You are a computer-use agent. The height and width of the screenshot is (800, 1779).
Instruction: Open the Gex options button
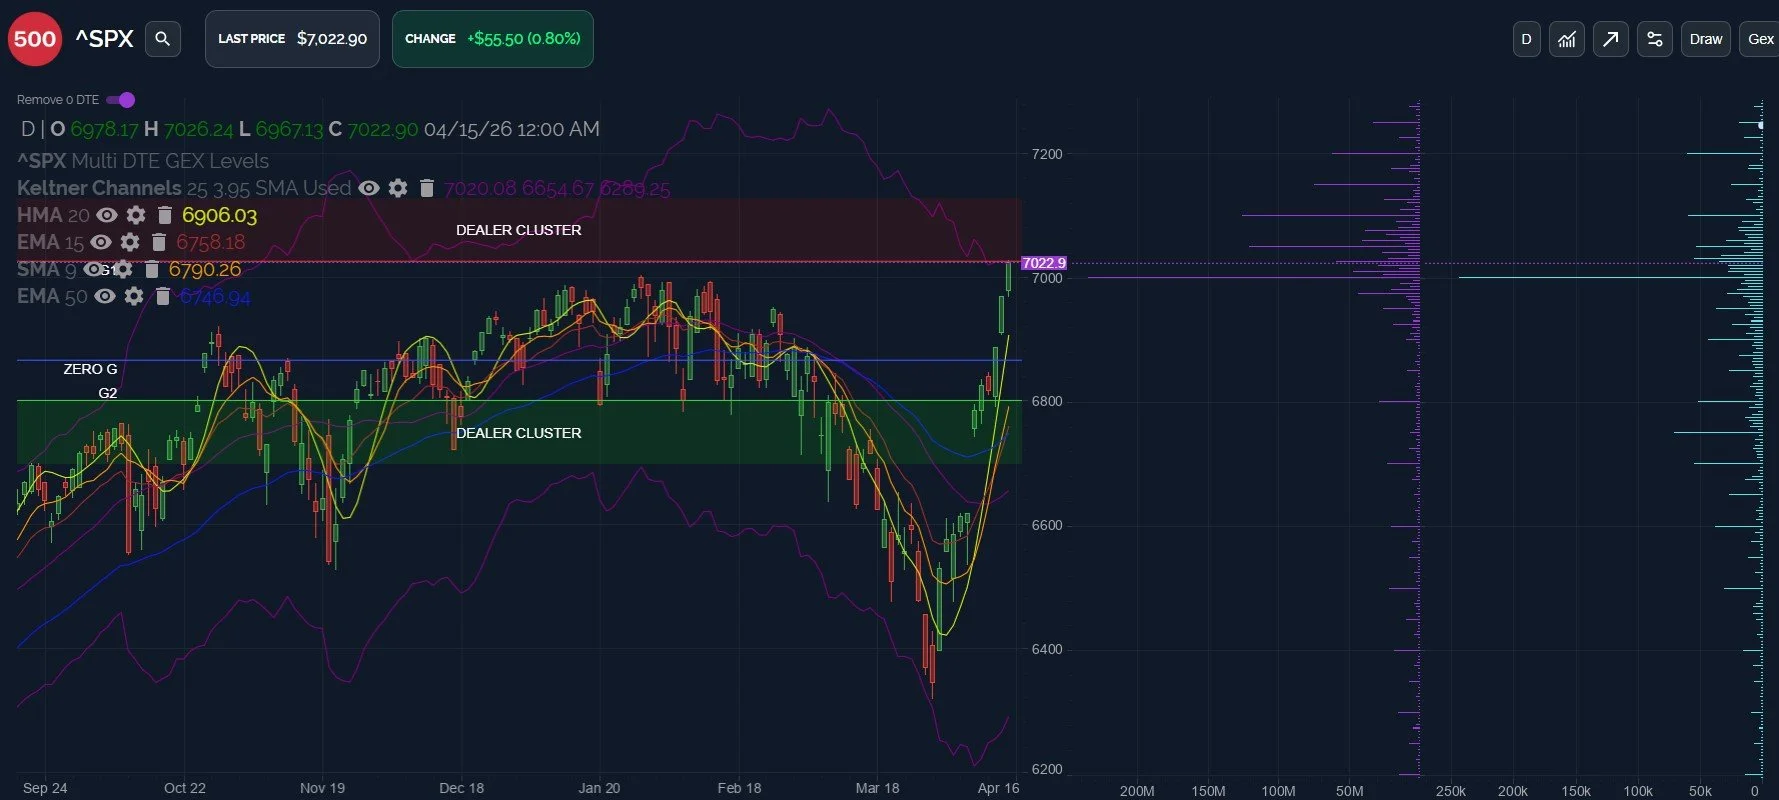coord(1760,39)
